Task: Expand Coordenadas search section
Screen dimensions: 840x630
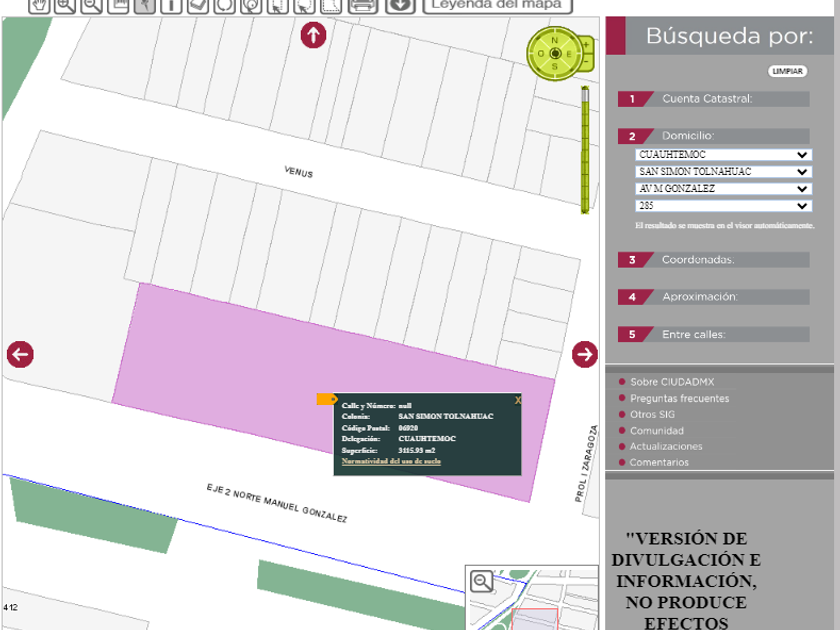Action: (714, 260)
